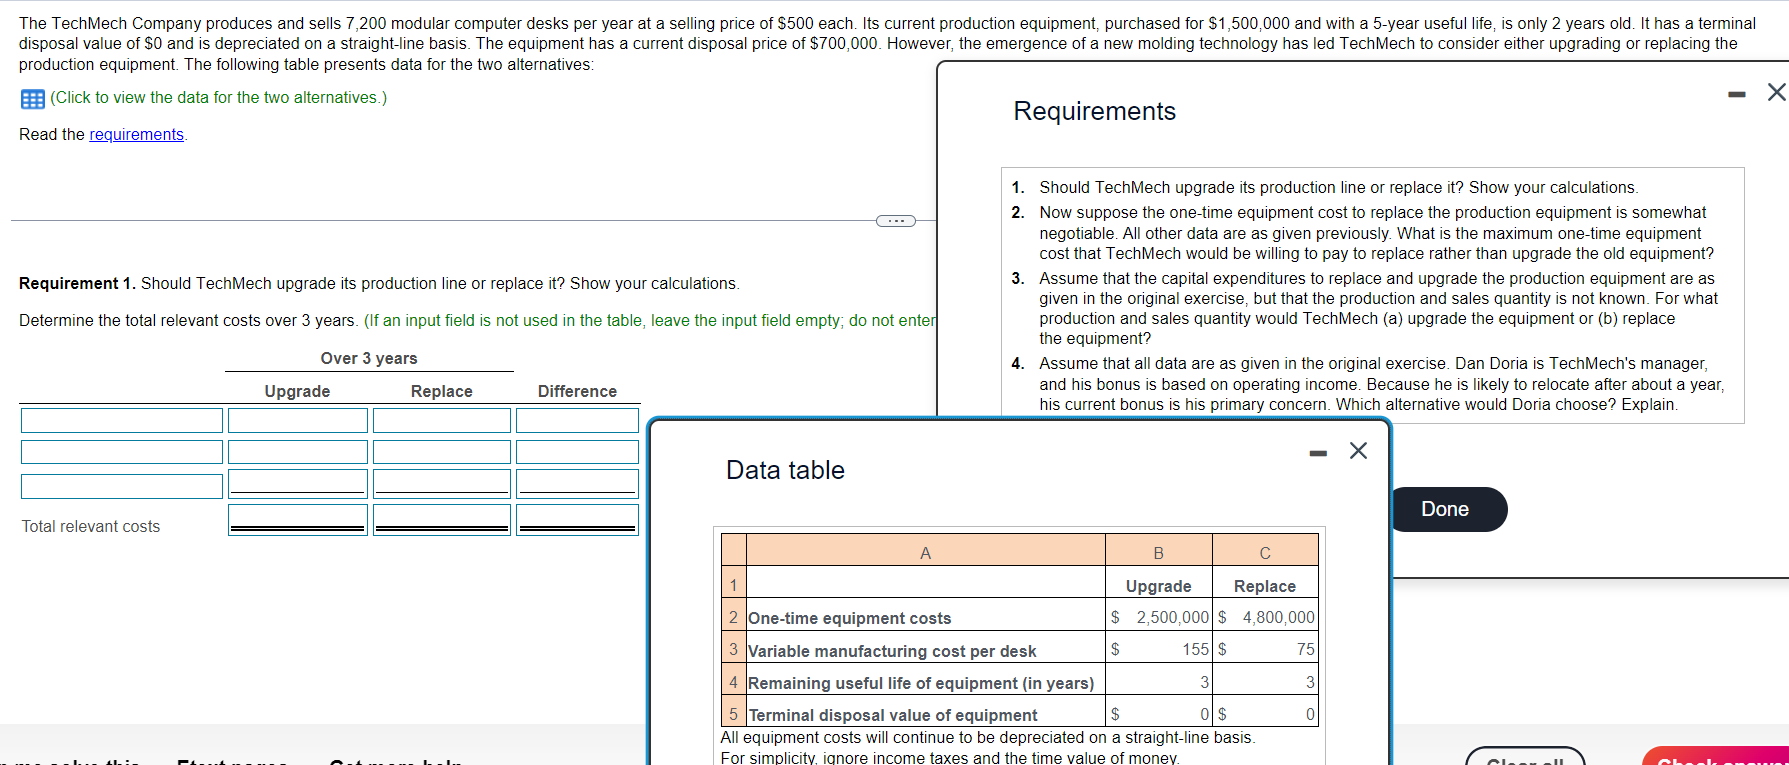Click column header A in data table
The height and width of the screenshot is (765, 1789).
(925, 551)
